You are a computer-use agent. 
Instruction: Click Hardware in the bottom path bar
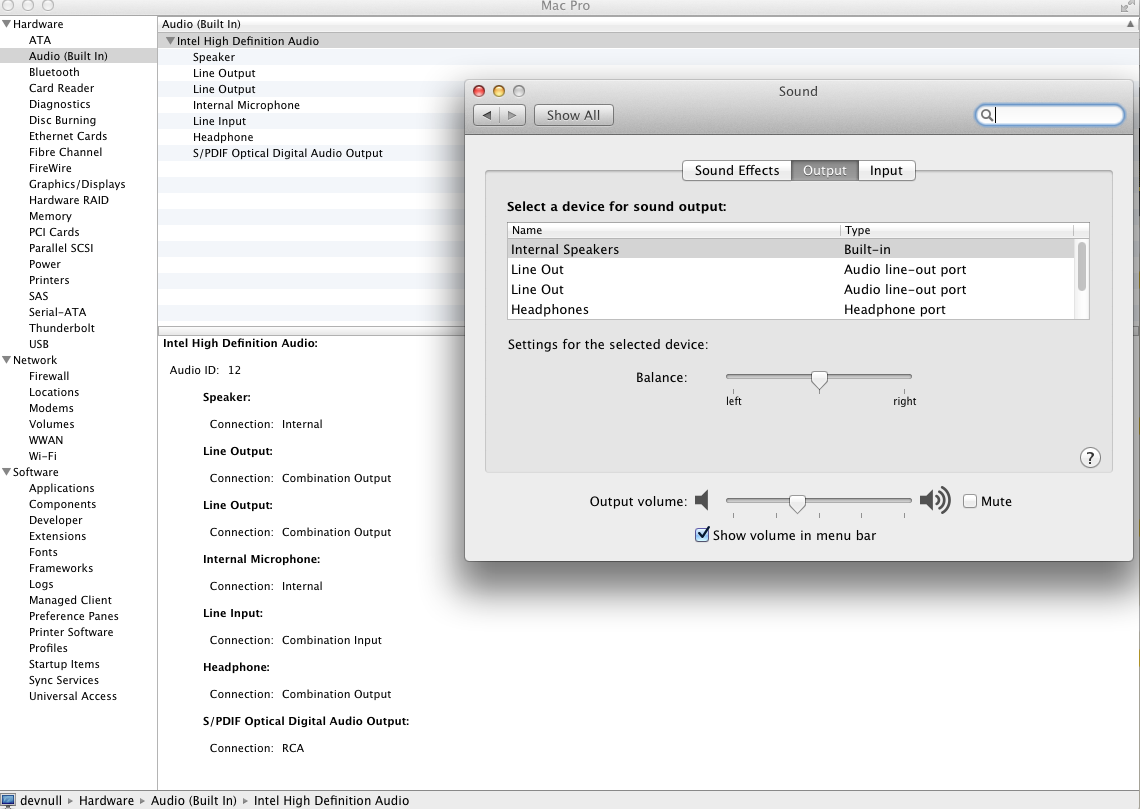[107, 800]
